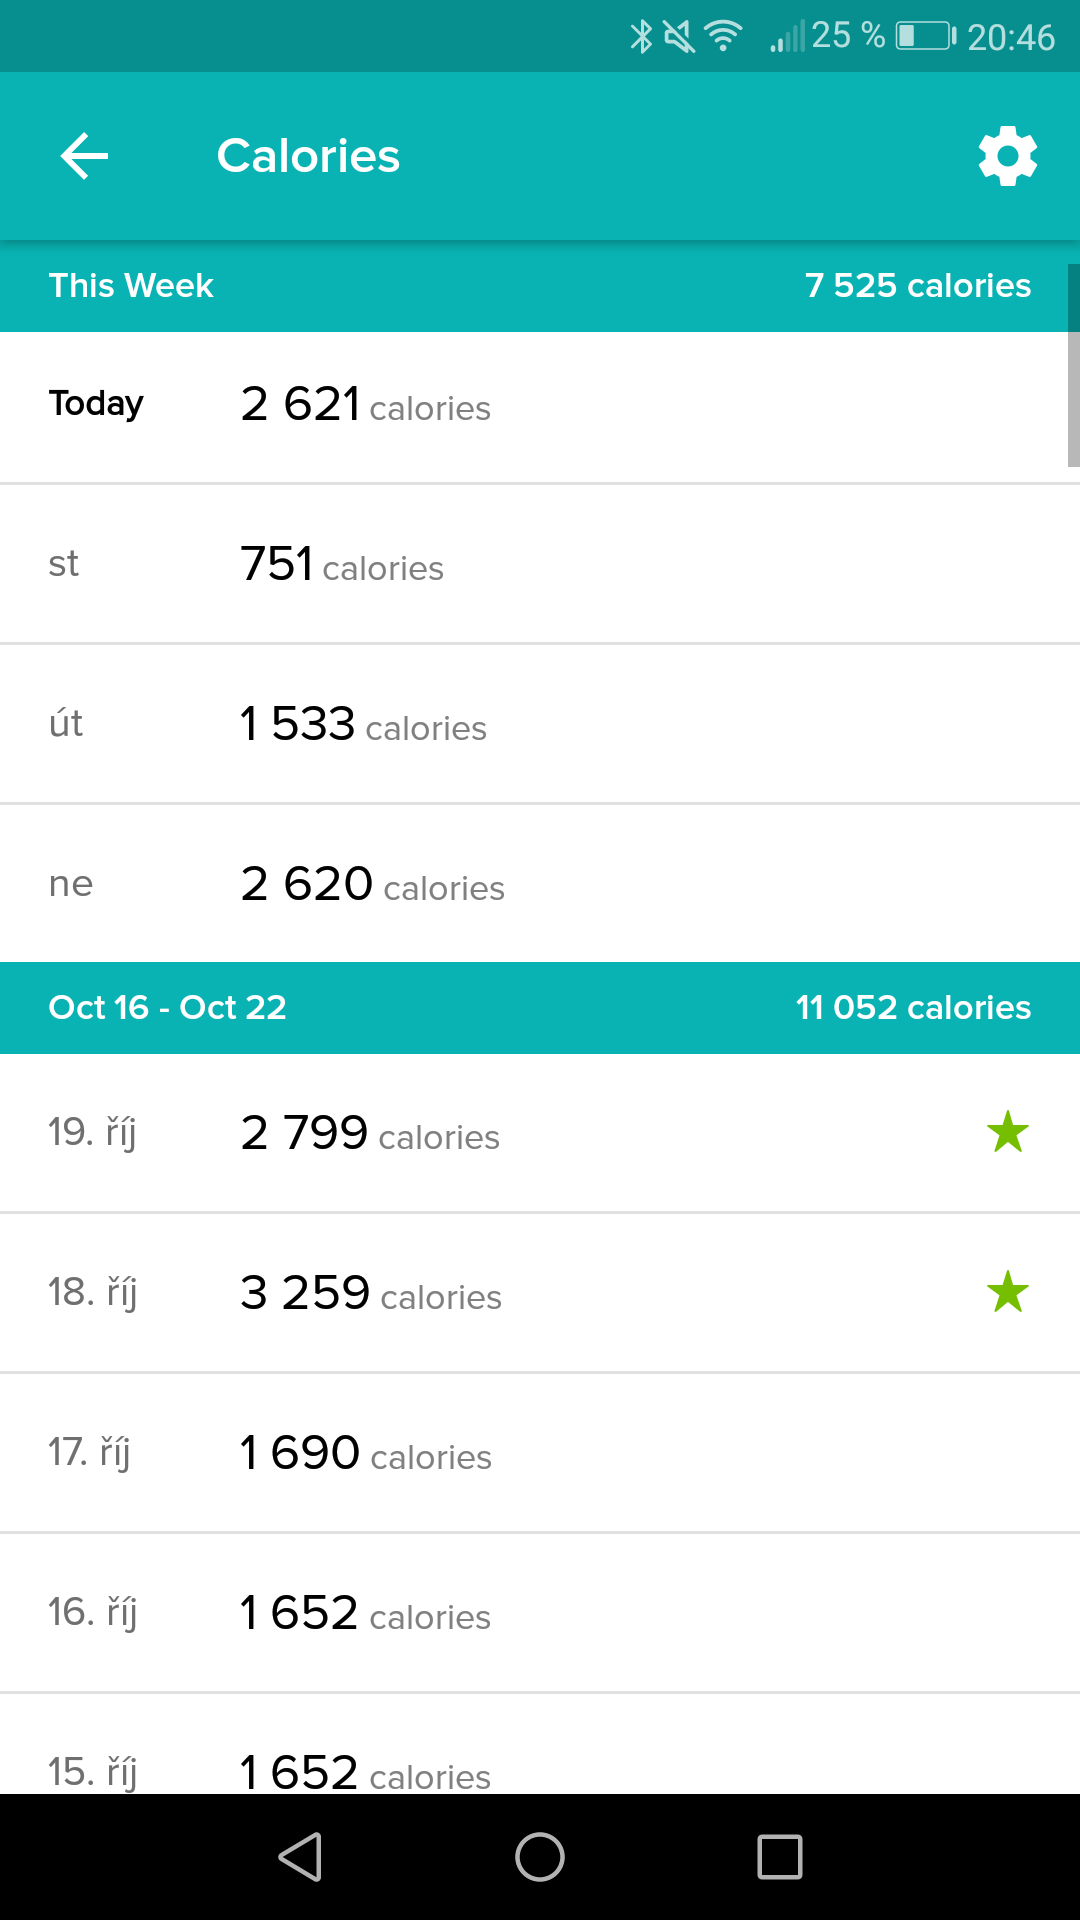Open the 16. říj 1 652 calories row
This screenshot has height=1920, width=1080.
[540, 1613]
